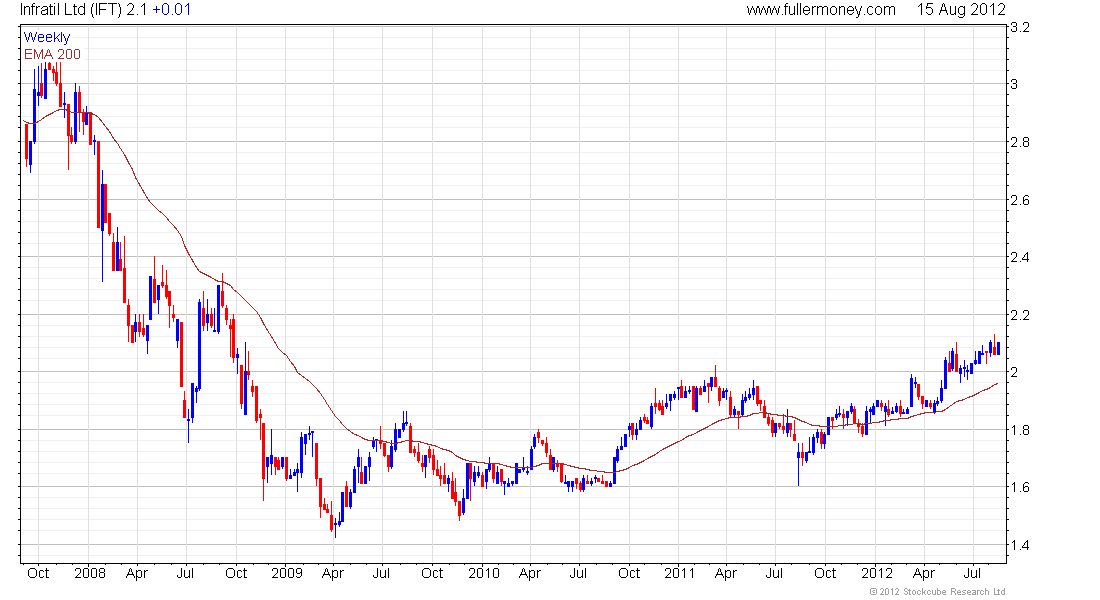1100x600 pixels.
Task: Select the Weekly legend label
Action: point(47,37)
